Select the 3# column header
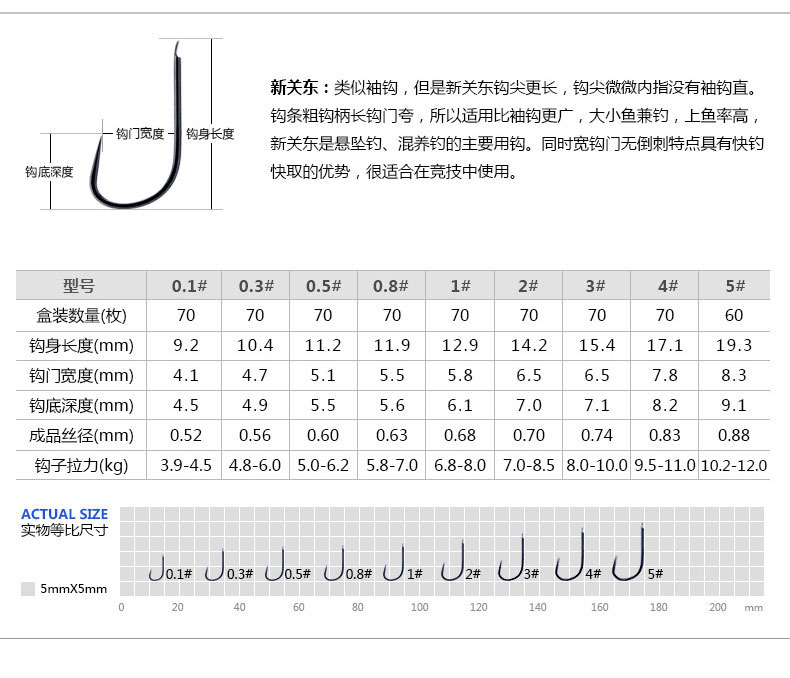The height and width of the screenshot is (678, 790). tap(595, 286)
